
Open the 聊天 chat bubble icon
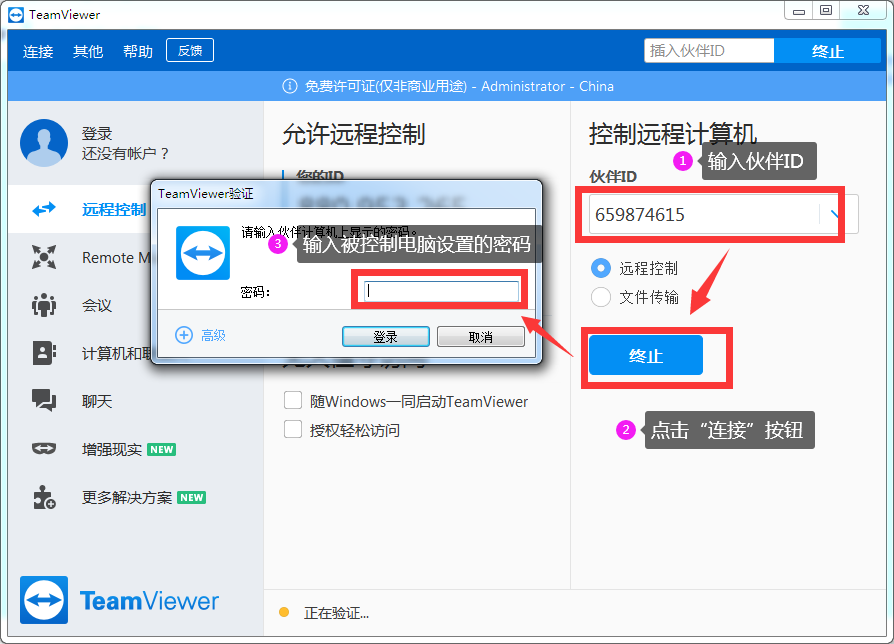point(44,400)
